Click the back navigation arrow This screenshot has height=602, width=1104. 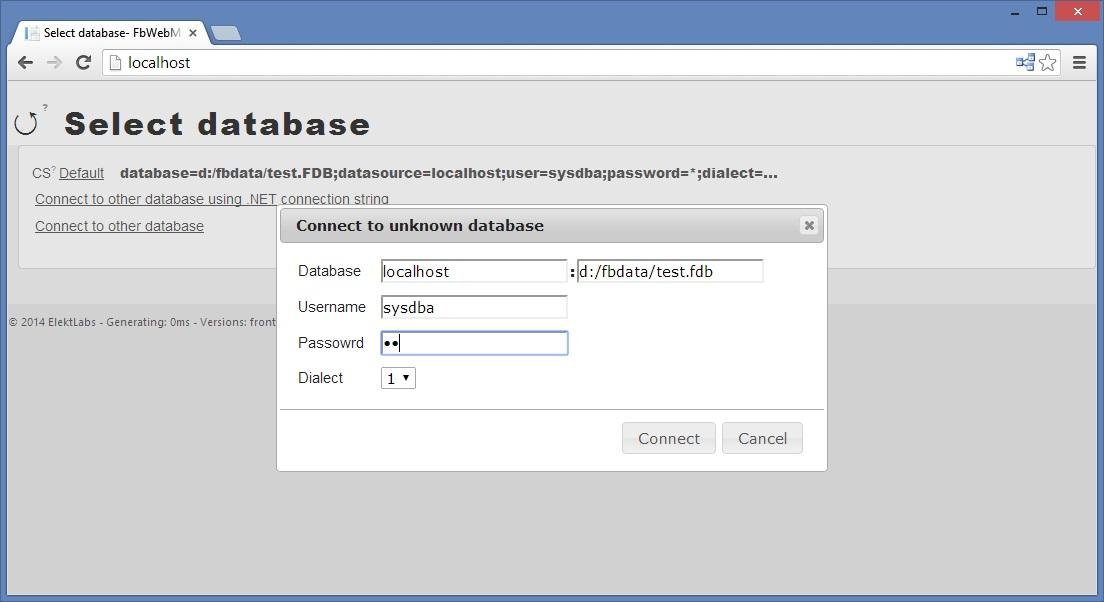tap(25, 62)
